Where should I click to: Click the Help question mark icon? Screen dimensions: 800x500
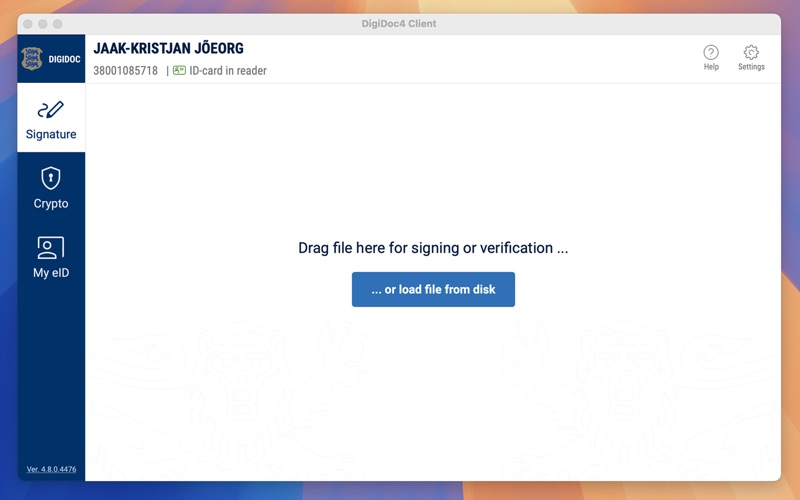click(x=711, y=53)
